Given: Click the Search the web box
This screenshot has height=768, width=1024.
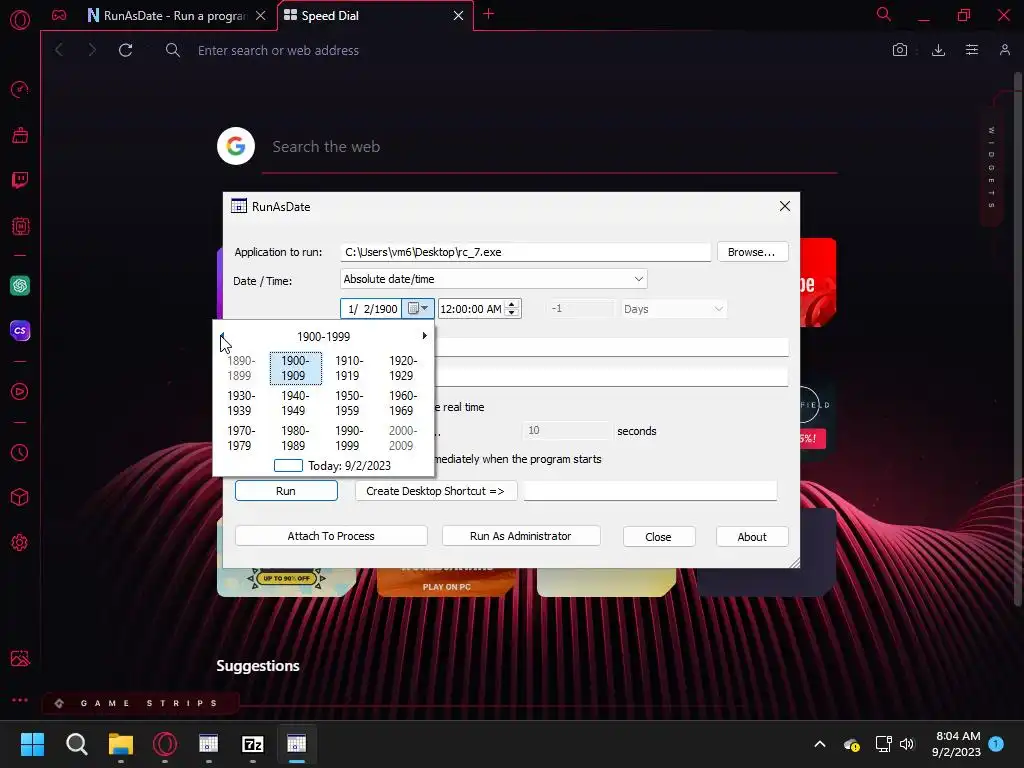Looking at the screenshot, I should coord(549,147).
